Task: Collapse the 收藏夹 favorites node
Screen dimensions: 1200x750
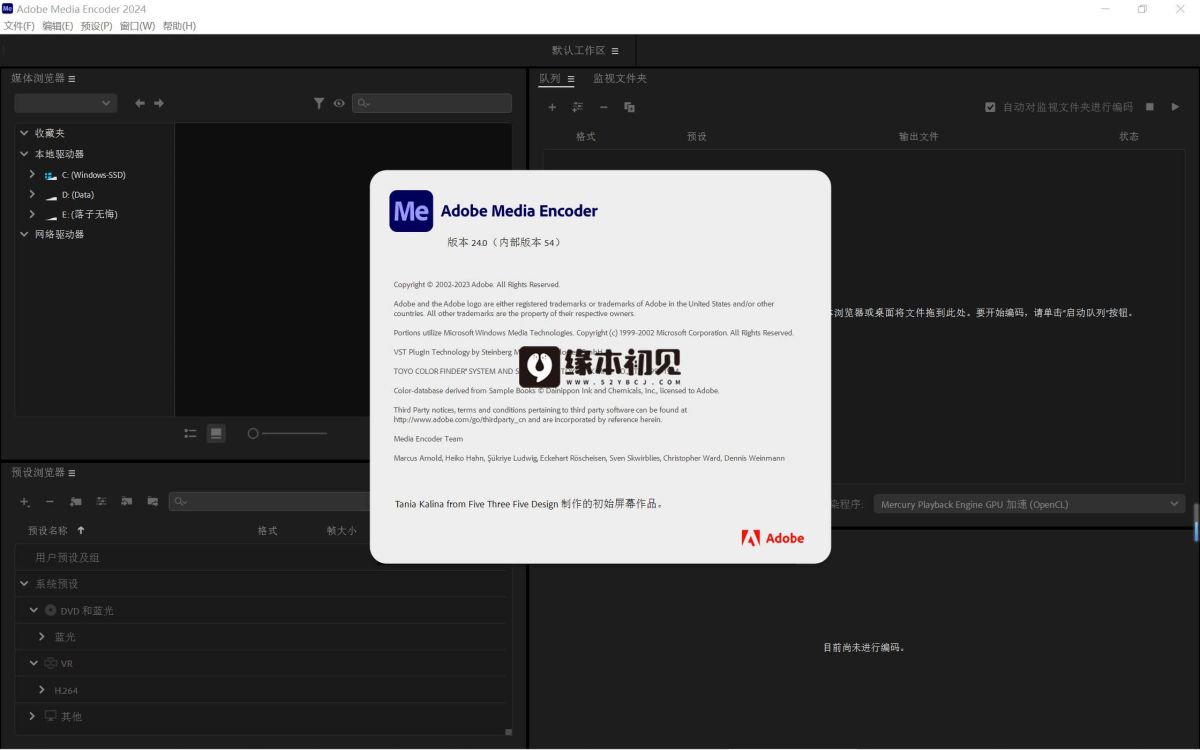Action: coord(24,133)
